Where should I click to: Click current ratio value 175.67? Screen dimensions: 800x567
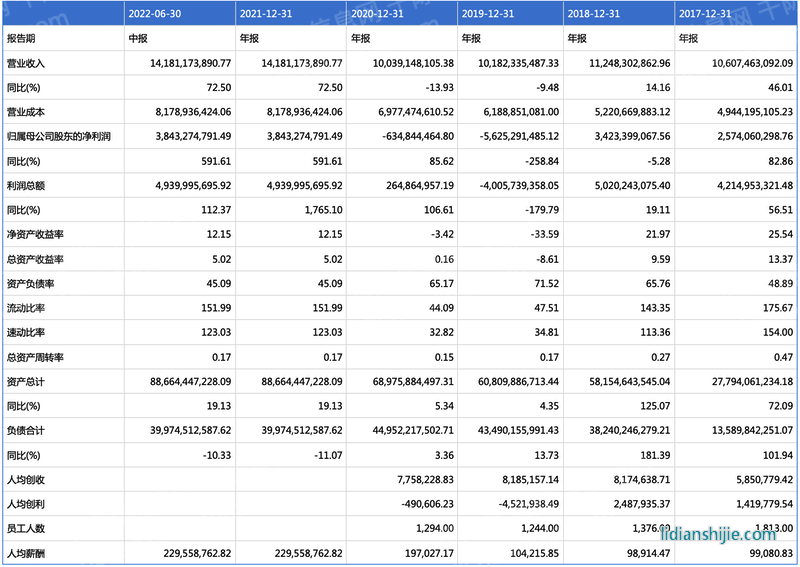point(779,308)
